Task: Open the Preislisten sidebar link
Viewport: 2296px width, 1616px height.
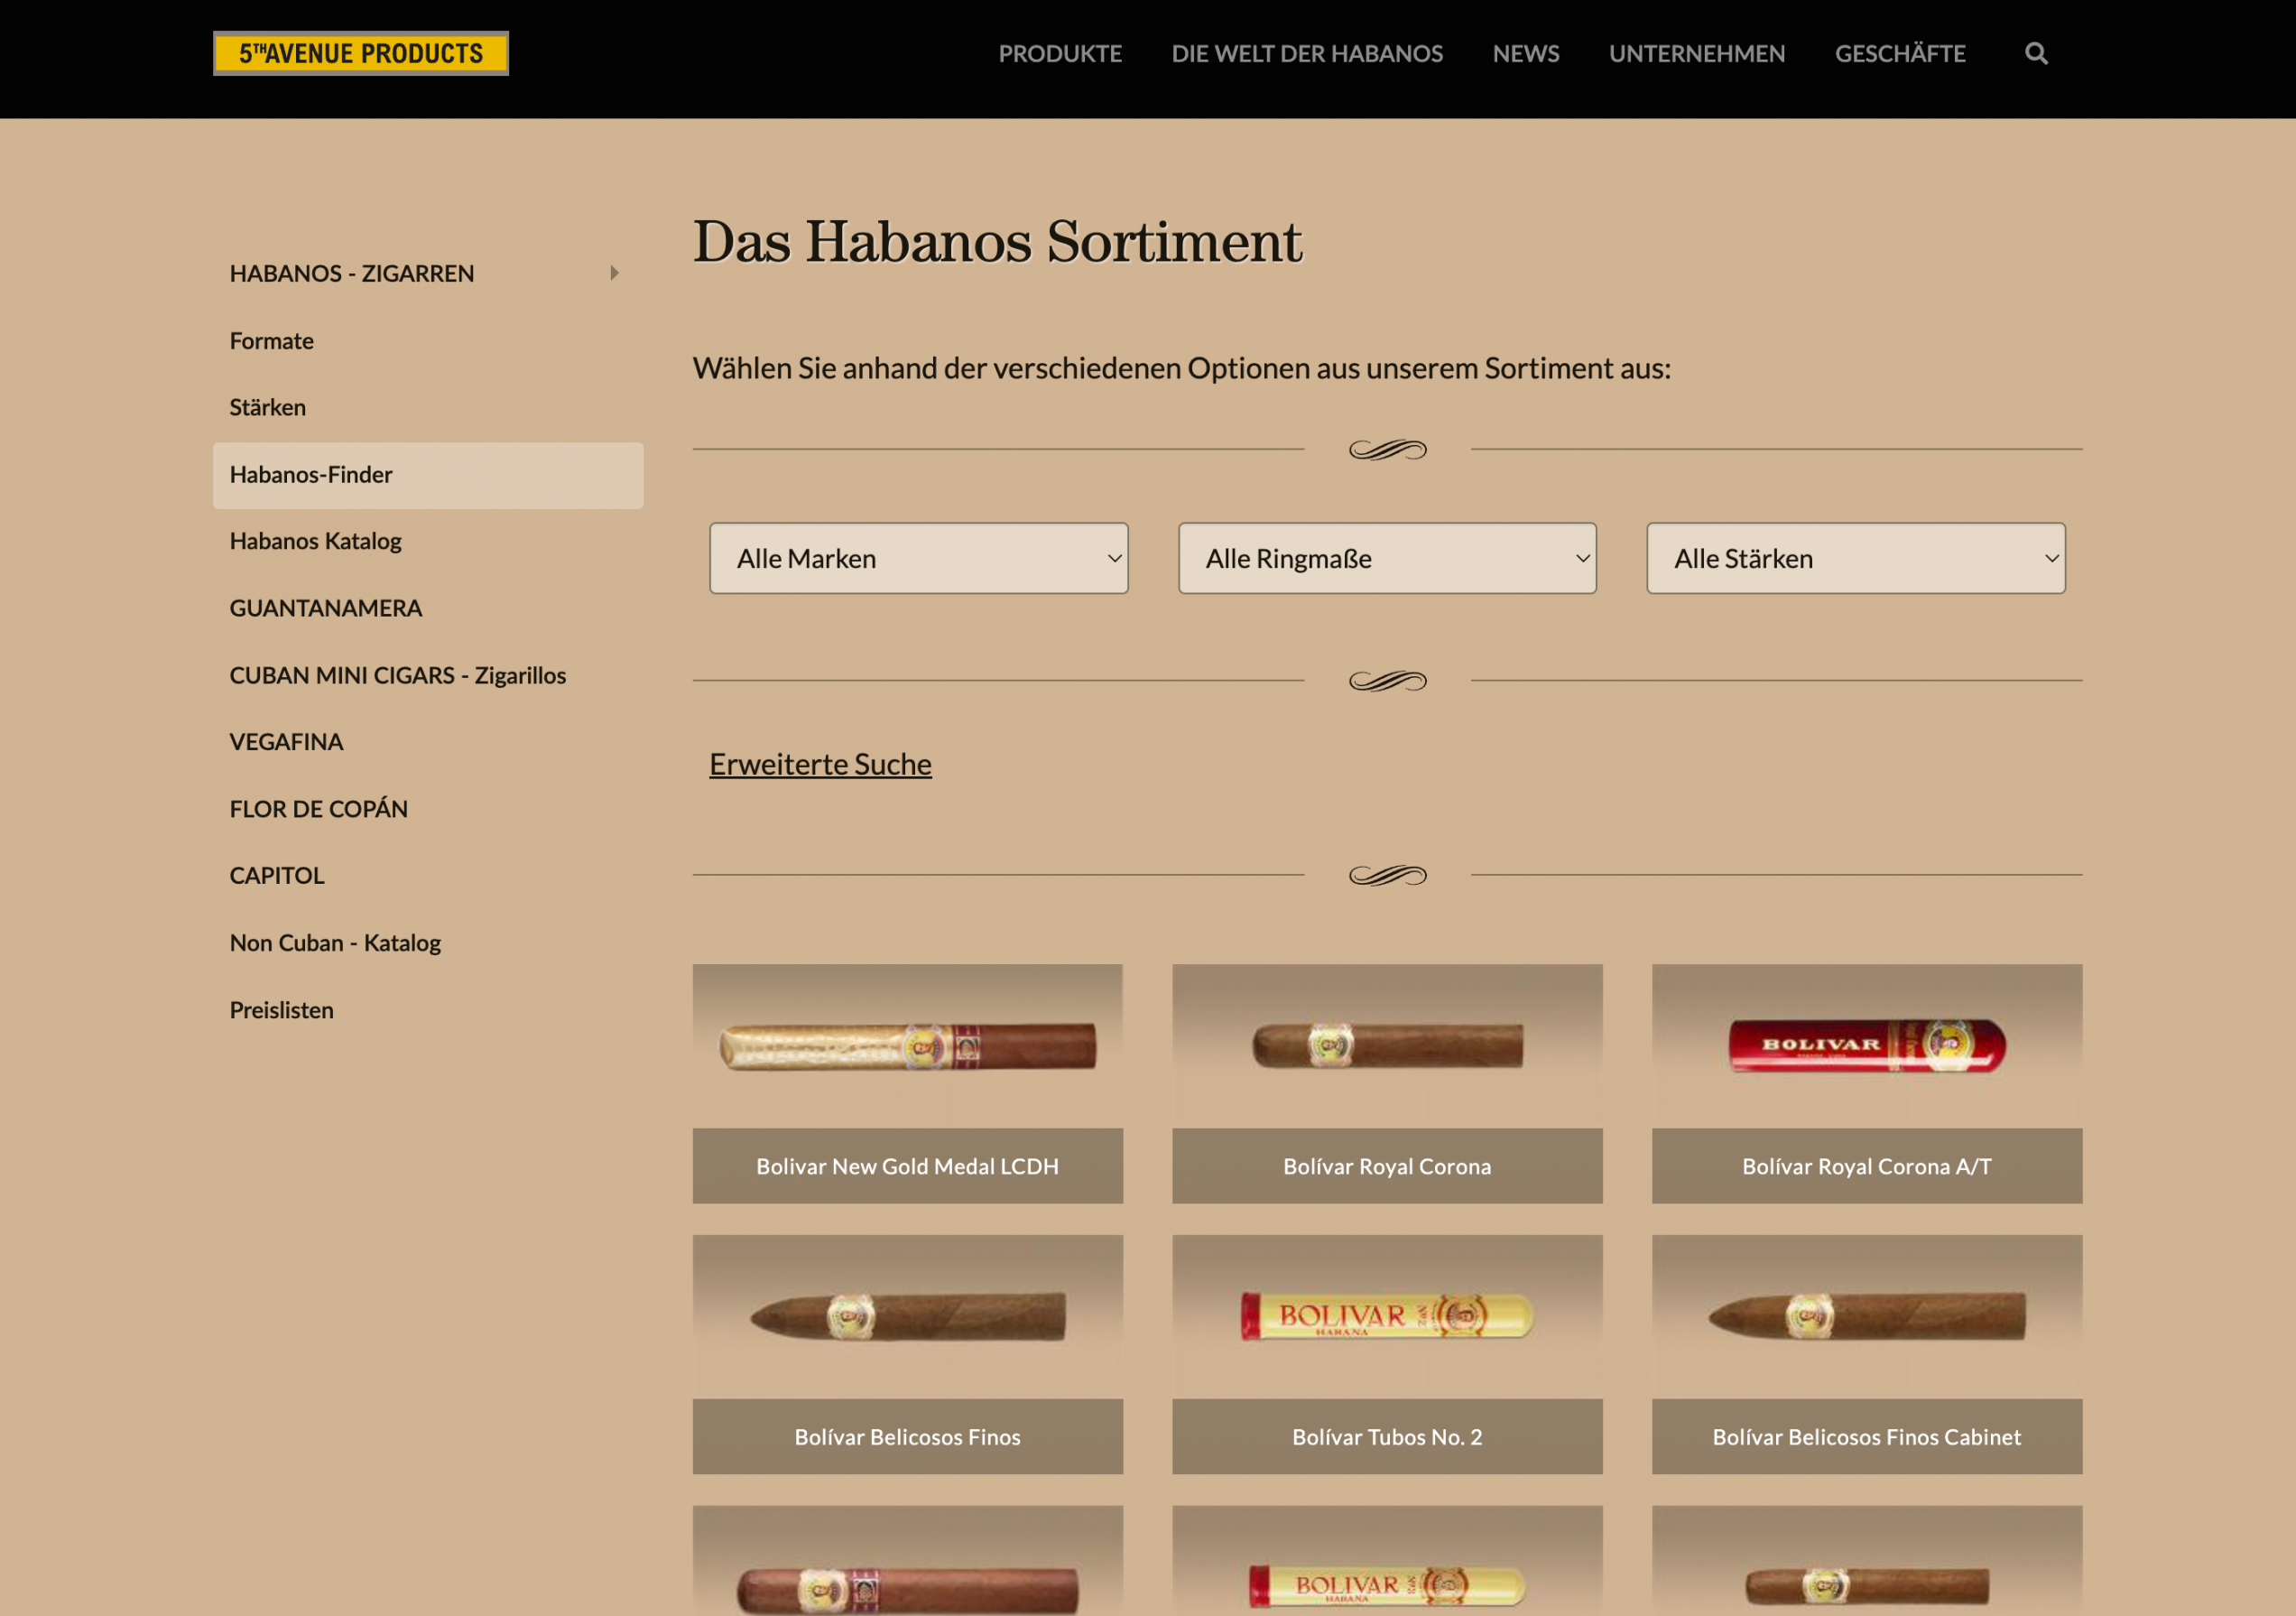Action: (x=281, y=1010)
